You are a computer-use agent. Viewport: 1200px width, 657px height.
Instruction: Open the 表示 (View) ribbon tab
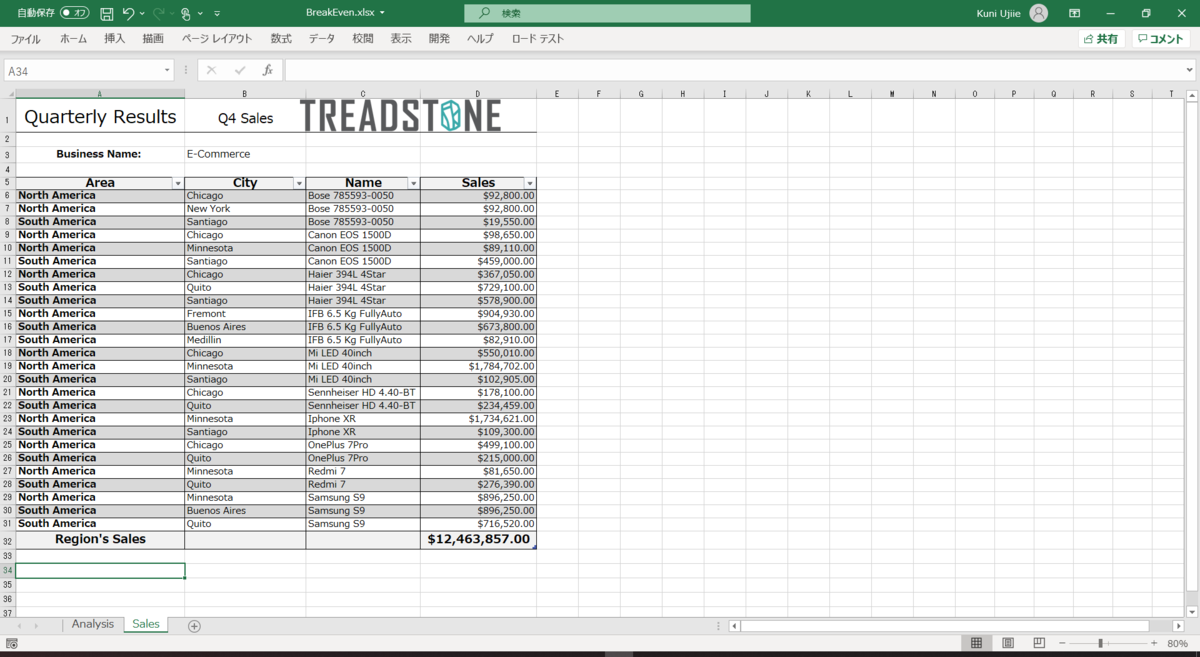401,39
